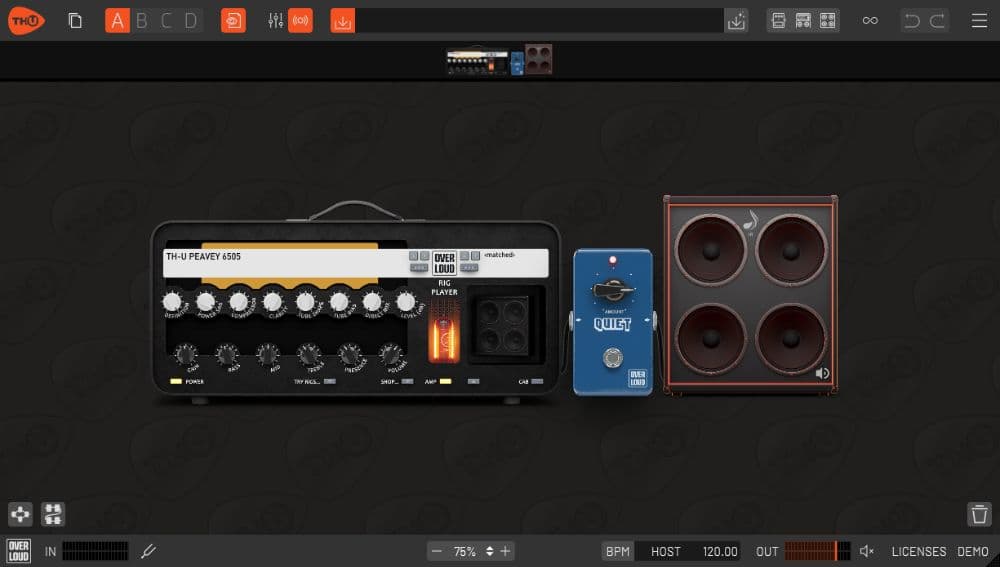Click the Overloud logo in status bar
Viewport: 1000px width, 567px height.
coord(18,551)
